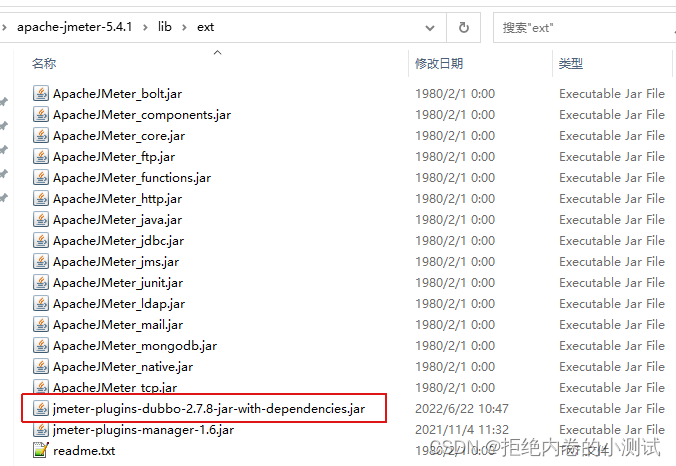Click the jar icon of ApacheJMeter_functions.jar
The height and width of the screenshot is (466, 676).
tap(41, 178)
